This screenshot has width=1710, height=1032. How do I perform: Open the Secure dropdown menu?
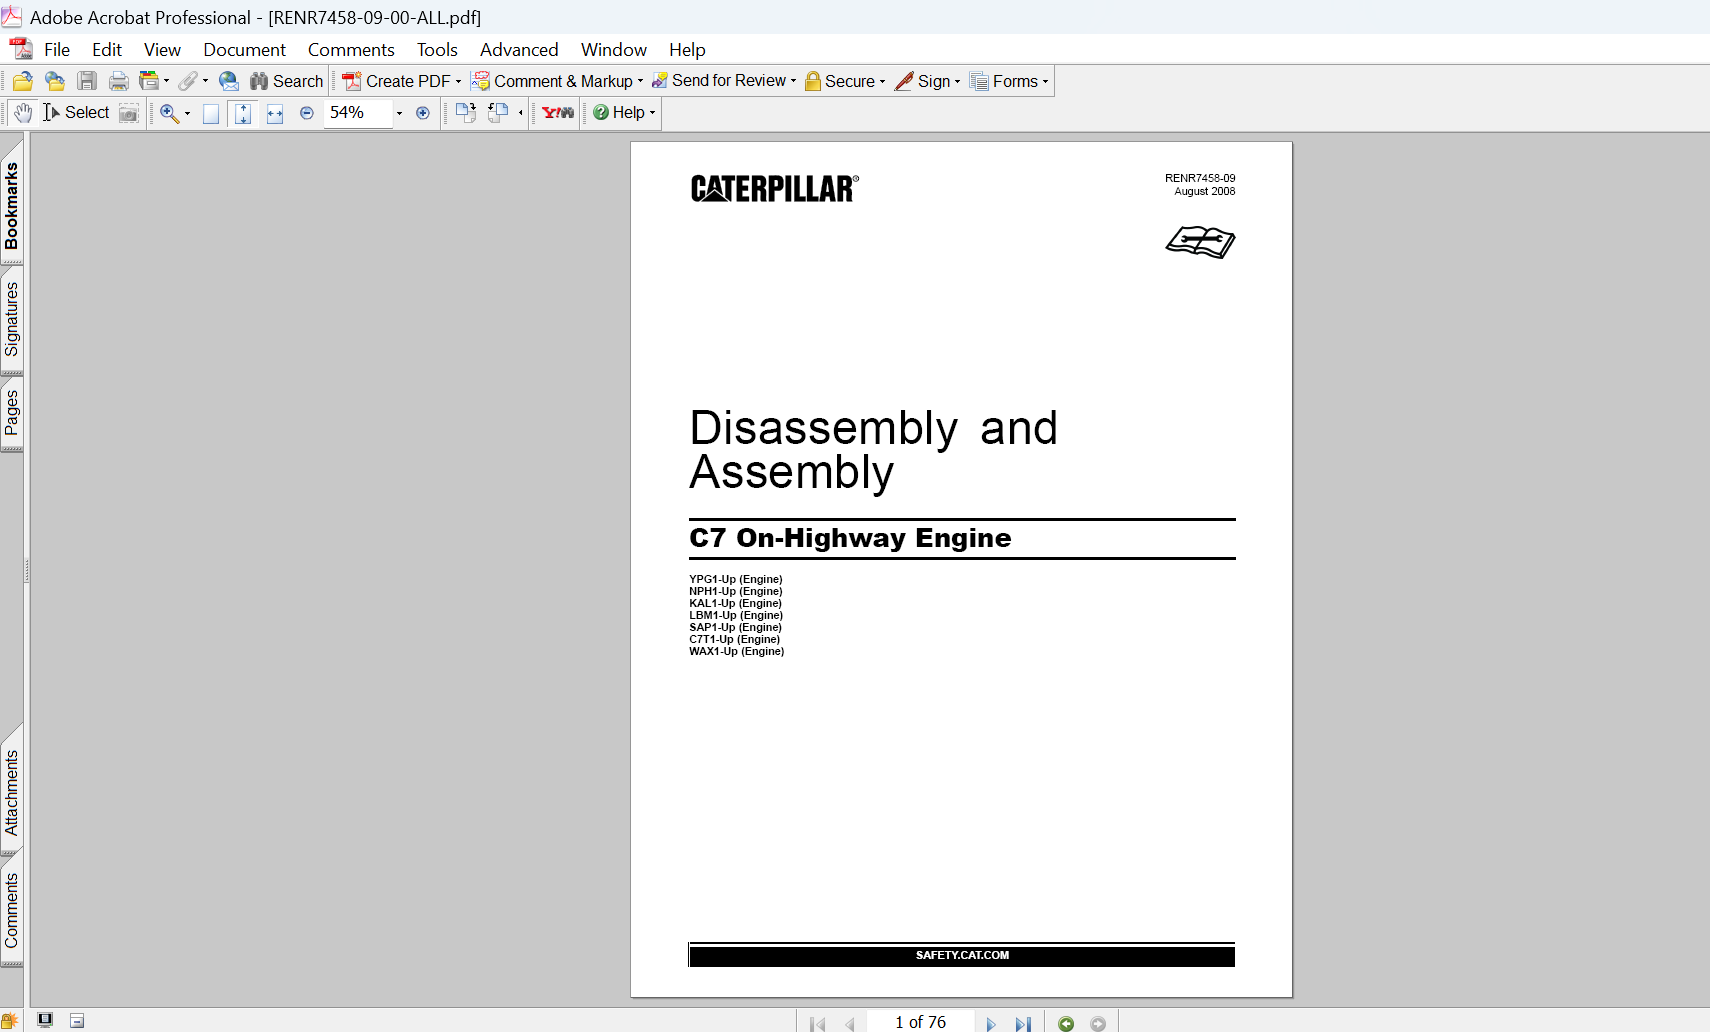845,81
